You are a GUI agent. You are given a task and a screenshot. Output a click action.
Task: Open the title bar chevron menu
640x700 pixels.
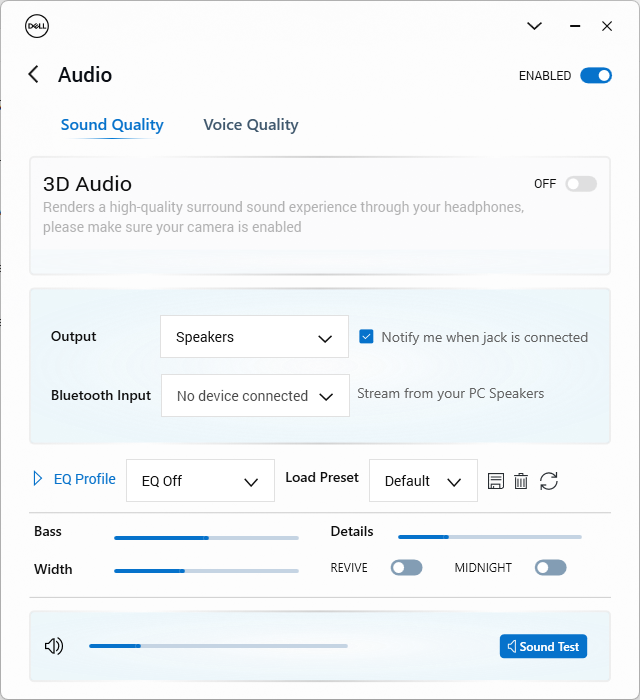tap(534, 26)
